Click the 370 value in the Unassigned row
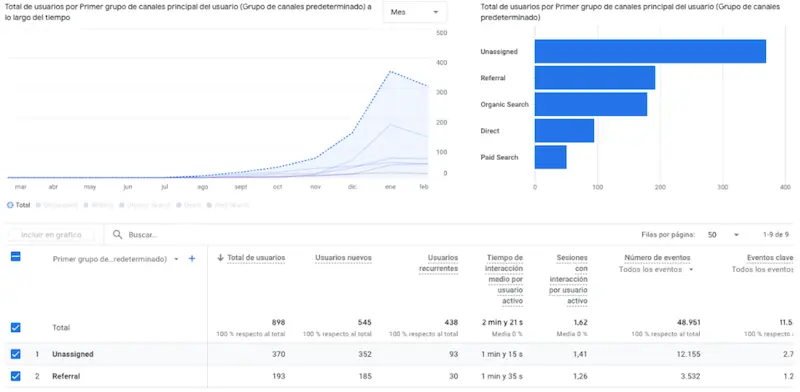This screenshot has height=392, width=800. click(x=279, y=354)
